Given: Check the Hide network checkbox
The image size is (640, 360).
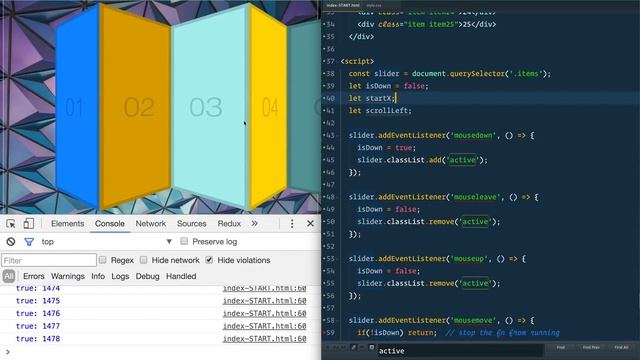Looking at the screenshot, I should click(x=143, y=260).
